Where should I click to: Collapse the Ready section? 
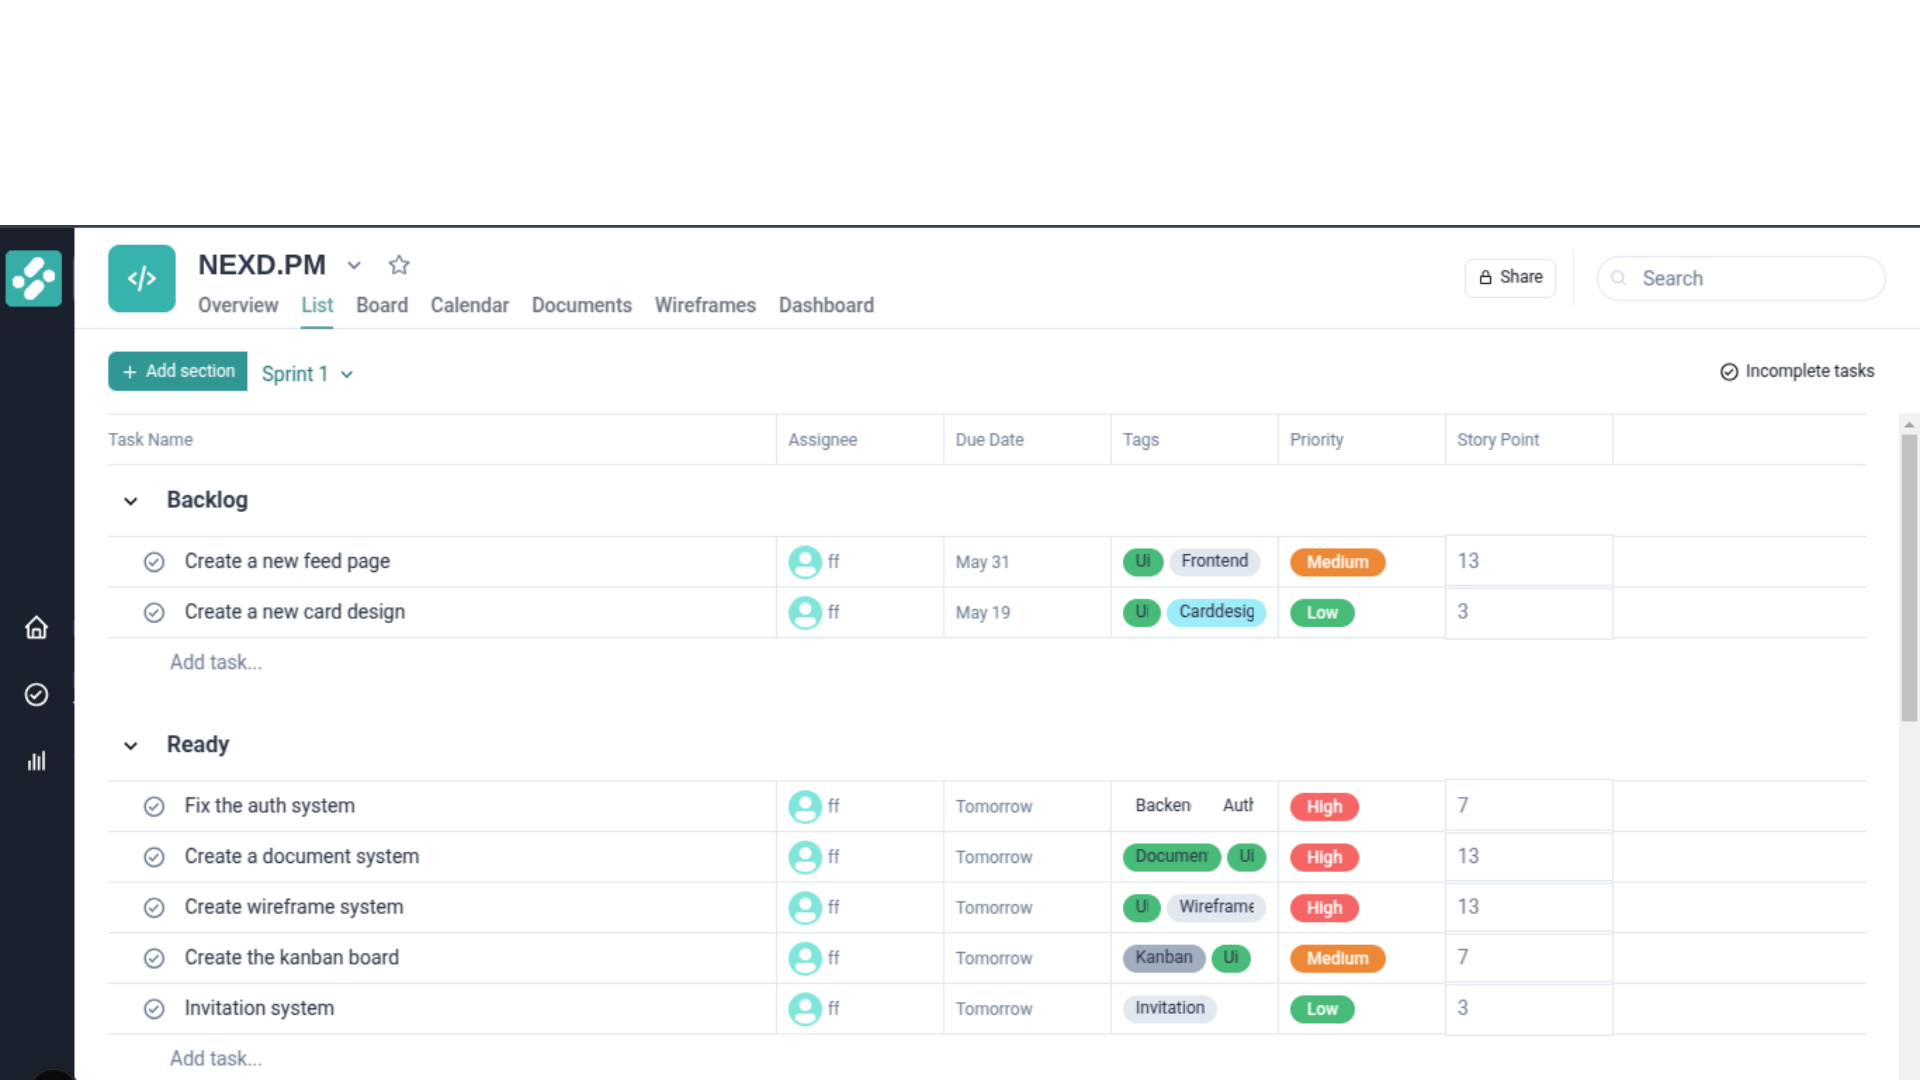131,746
